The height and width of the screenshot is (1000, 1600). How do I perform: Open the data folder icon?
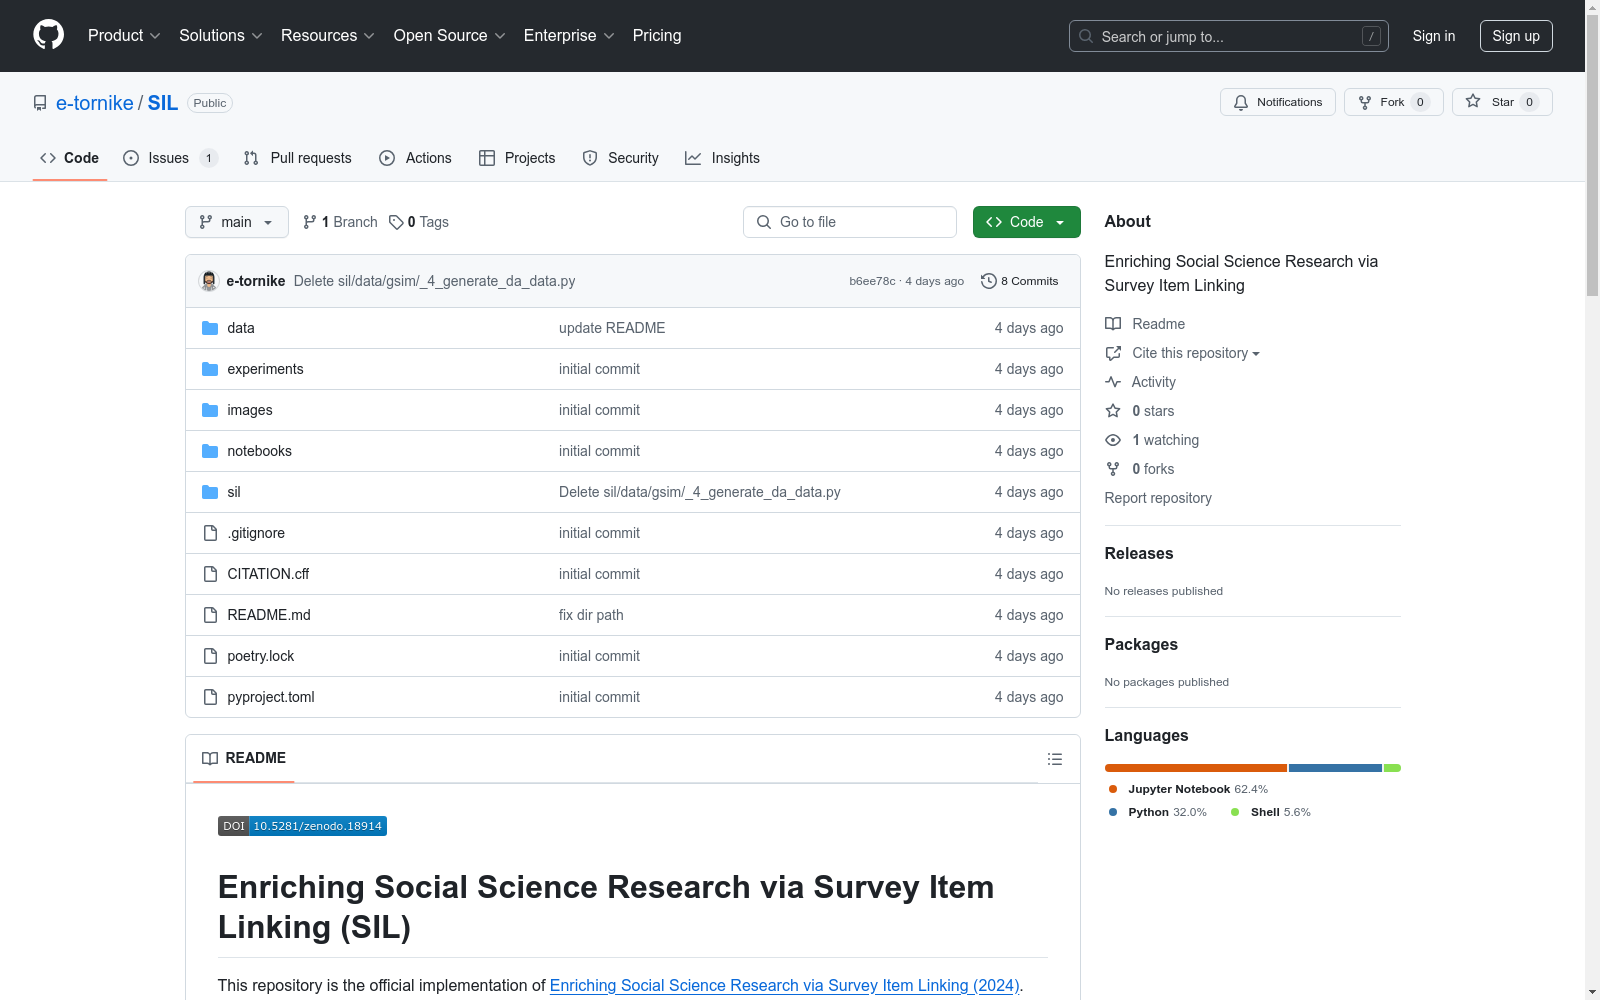210,328
